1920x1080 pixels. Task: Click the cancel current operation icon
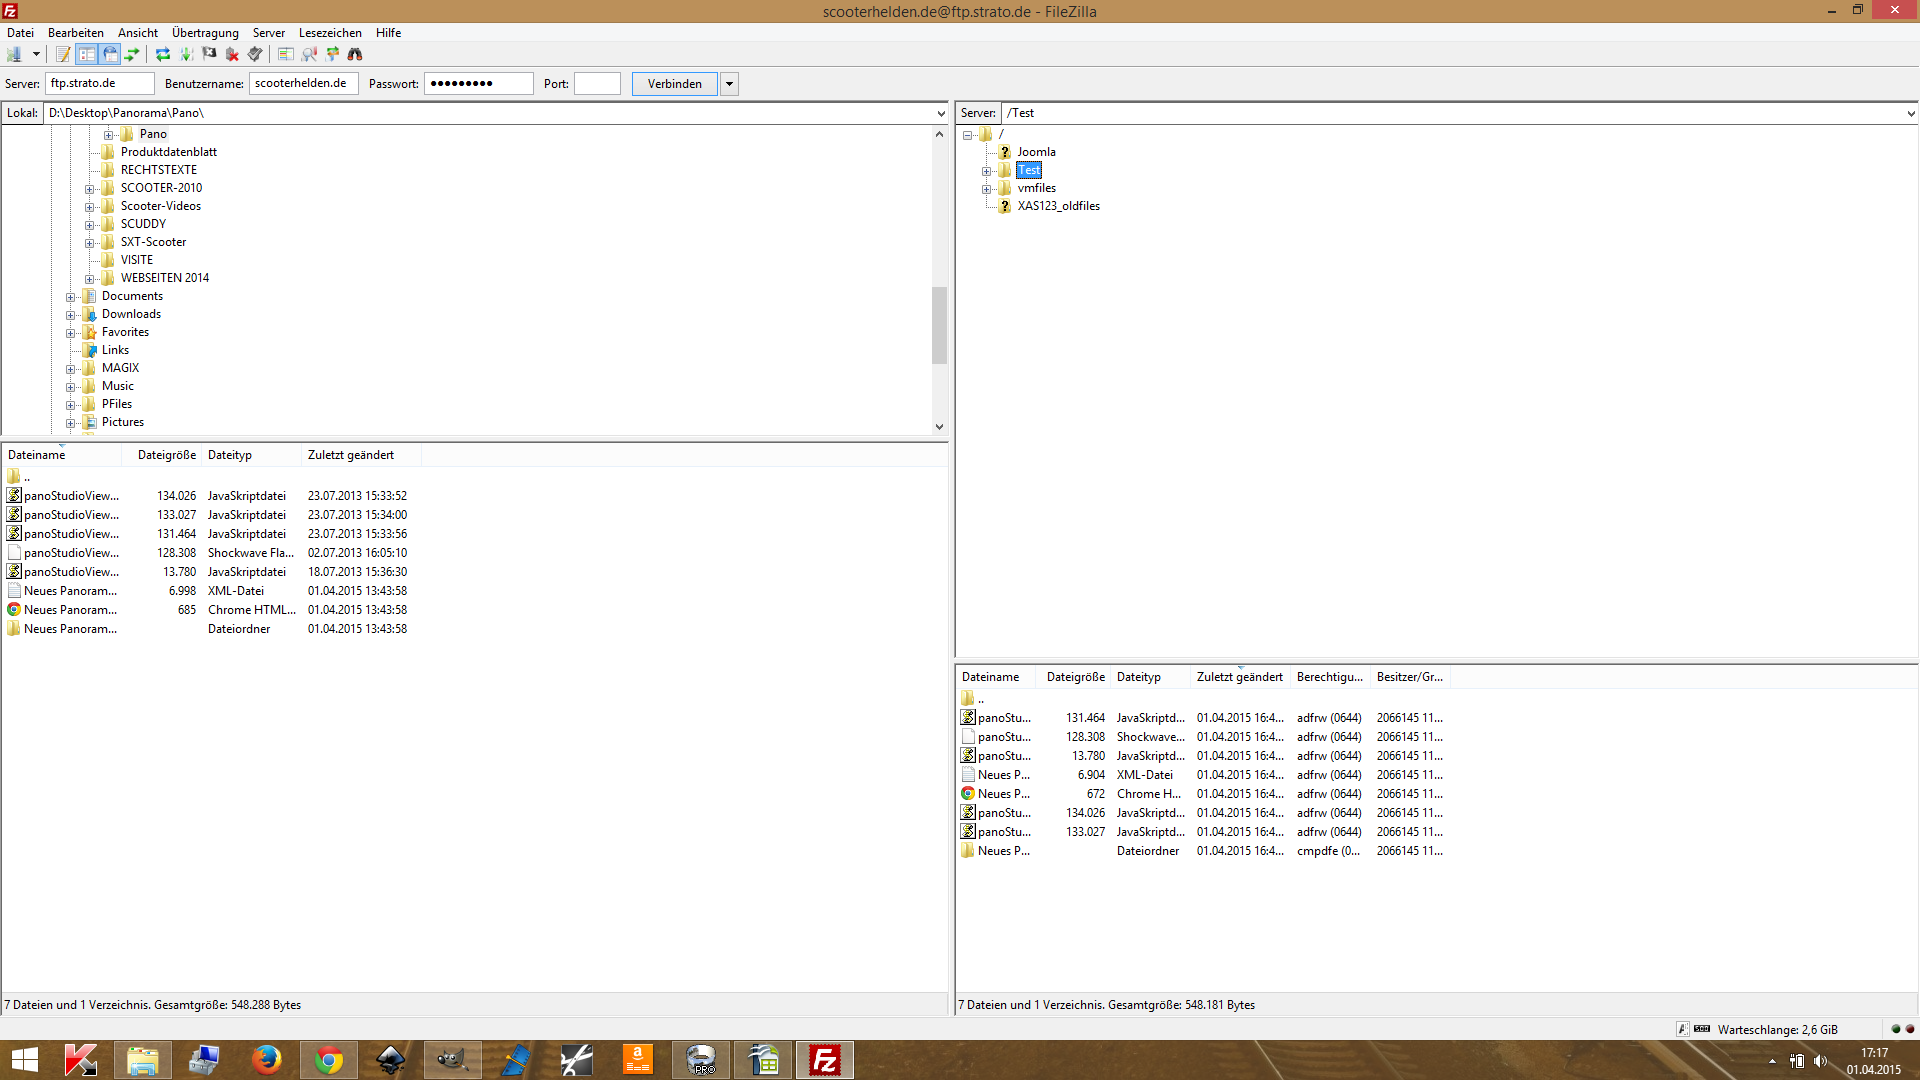209,54
